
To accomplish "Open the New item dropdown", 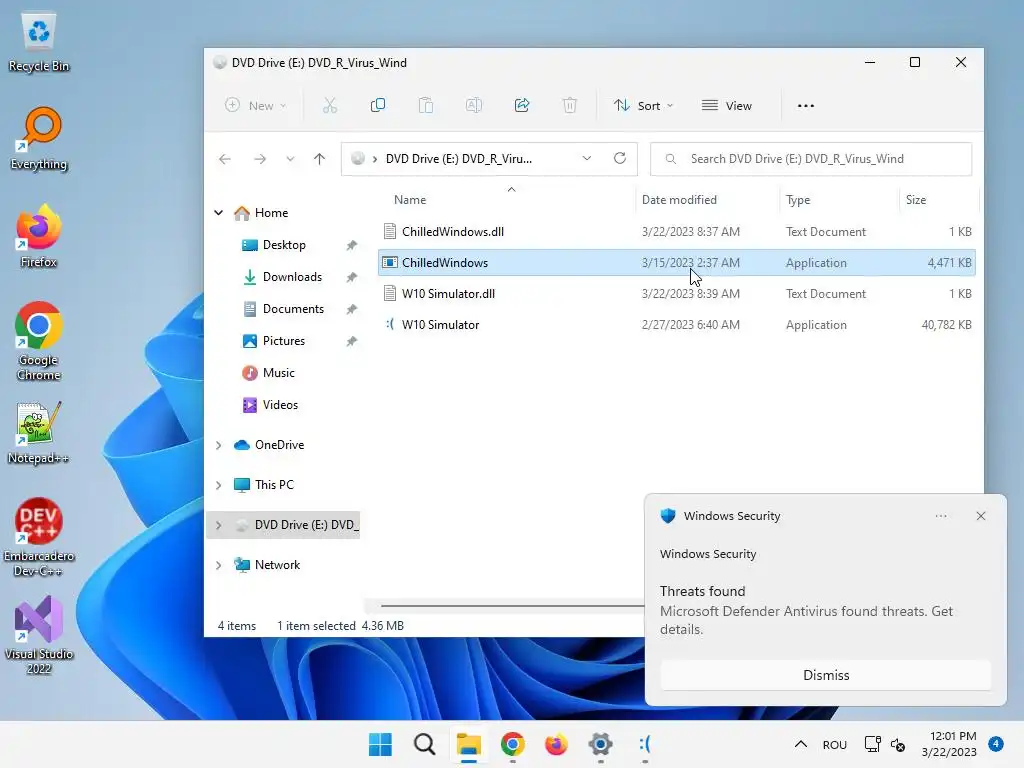I will [x=255, y=105].
